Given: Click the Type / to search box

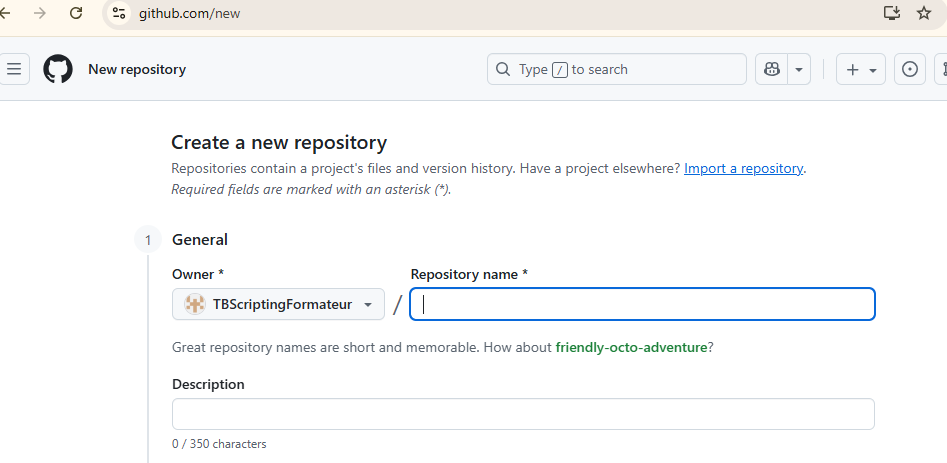Looking at the screenshot, I should click(x=617, y=69).
